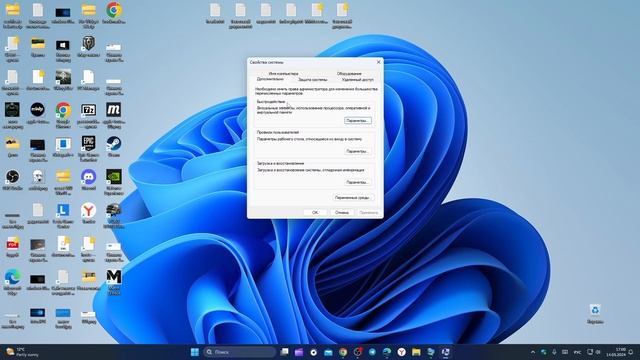
Task: Select the Yandex desktop shortcut
Action: coord(89,213)
